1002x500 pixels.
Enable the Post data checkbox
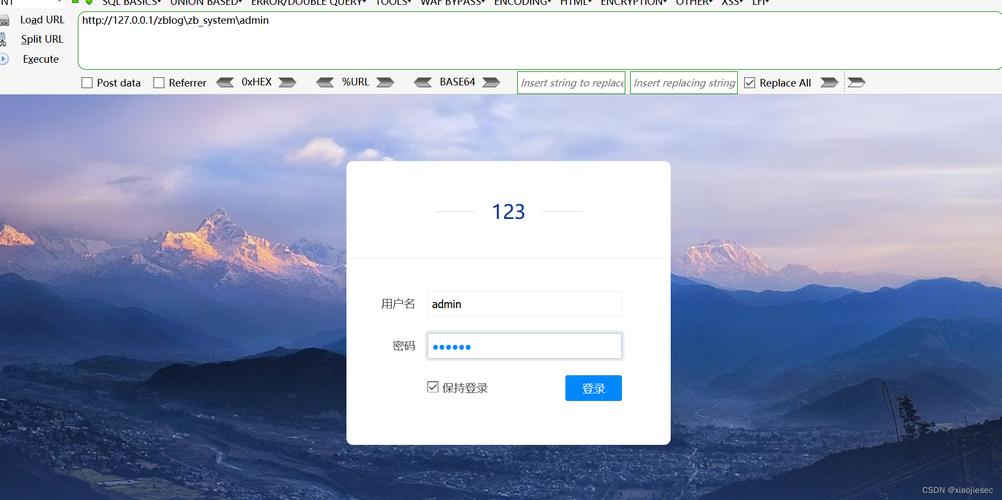[87, 82]
